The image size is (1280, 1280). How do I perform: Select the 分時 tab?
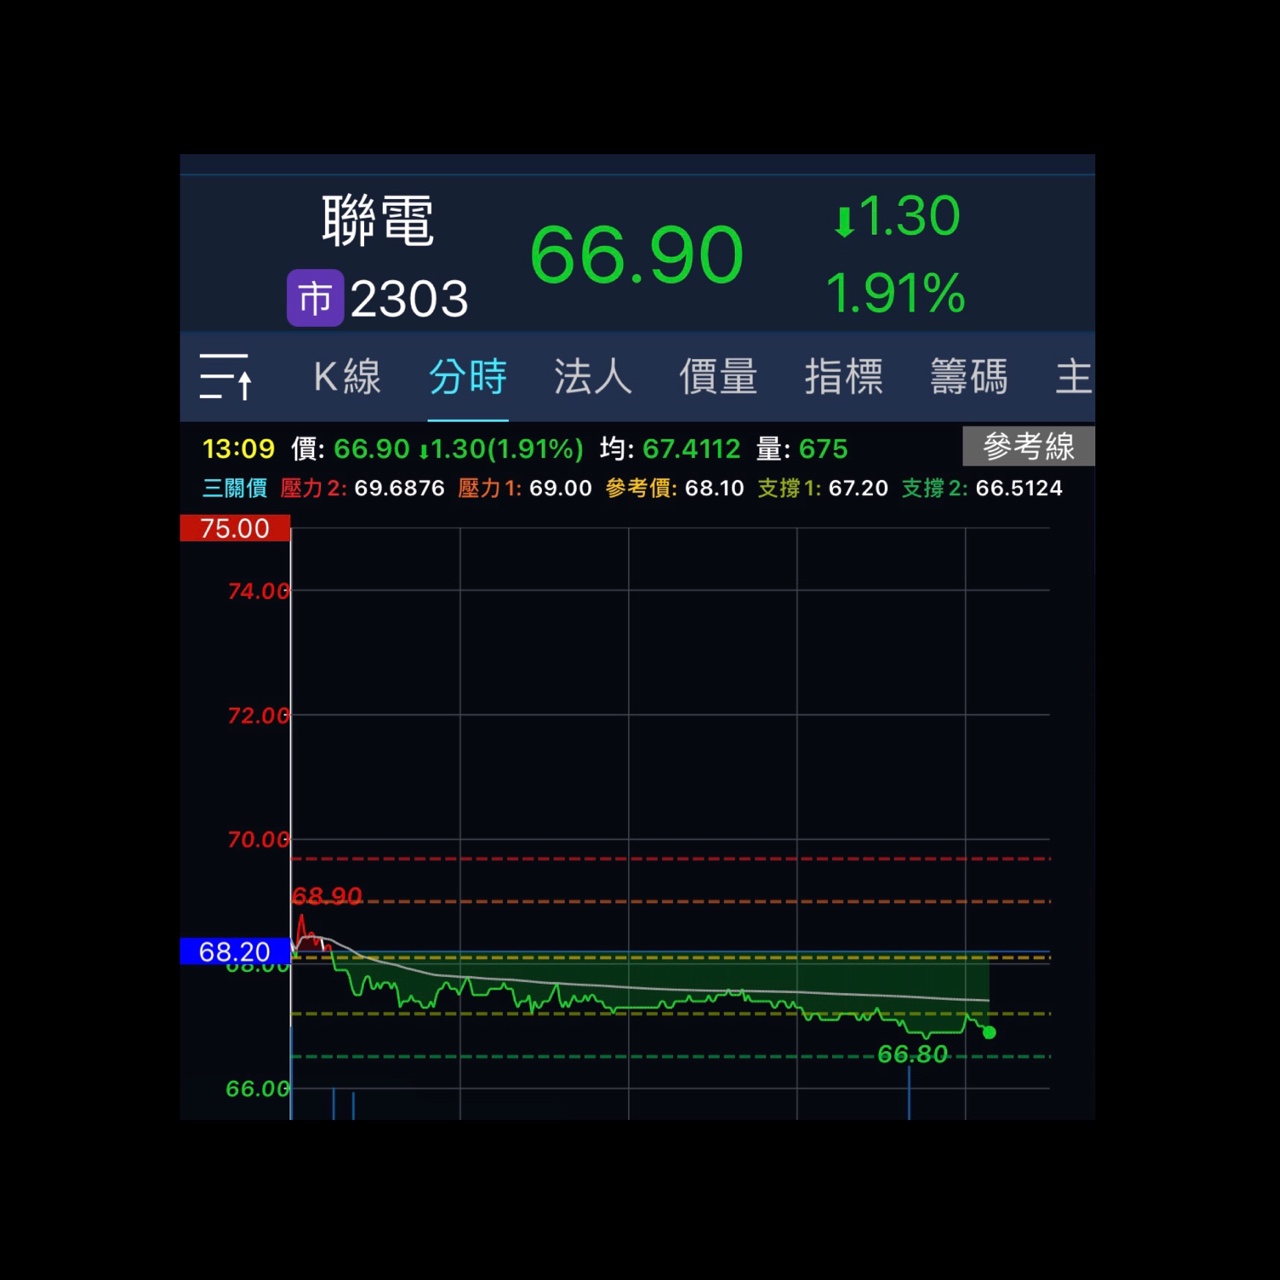(468, 377)
